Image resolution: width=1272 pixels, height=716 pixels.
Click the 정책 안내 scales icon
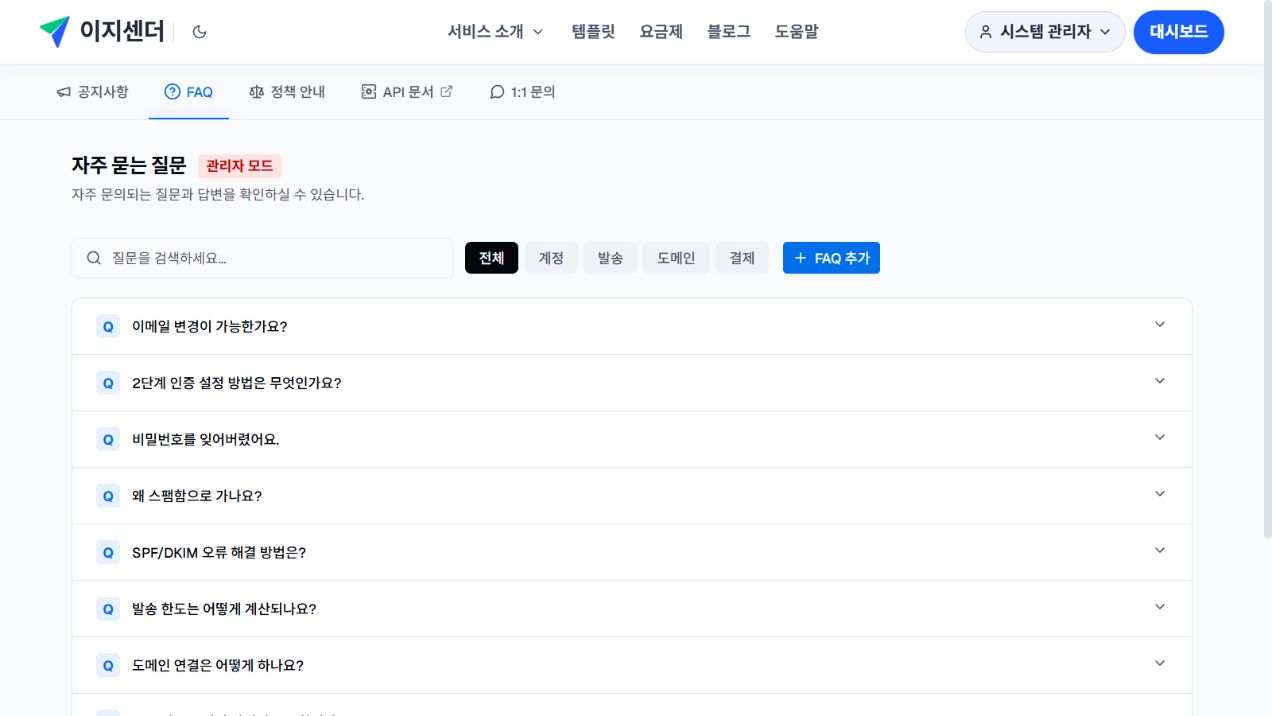click(x=257, y=92)
